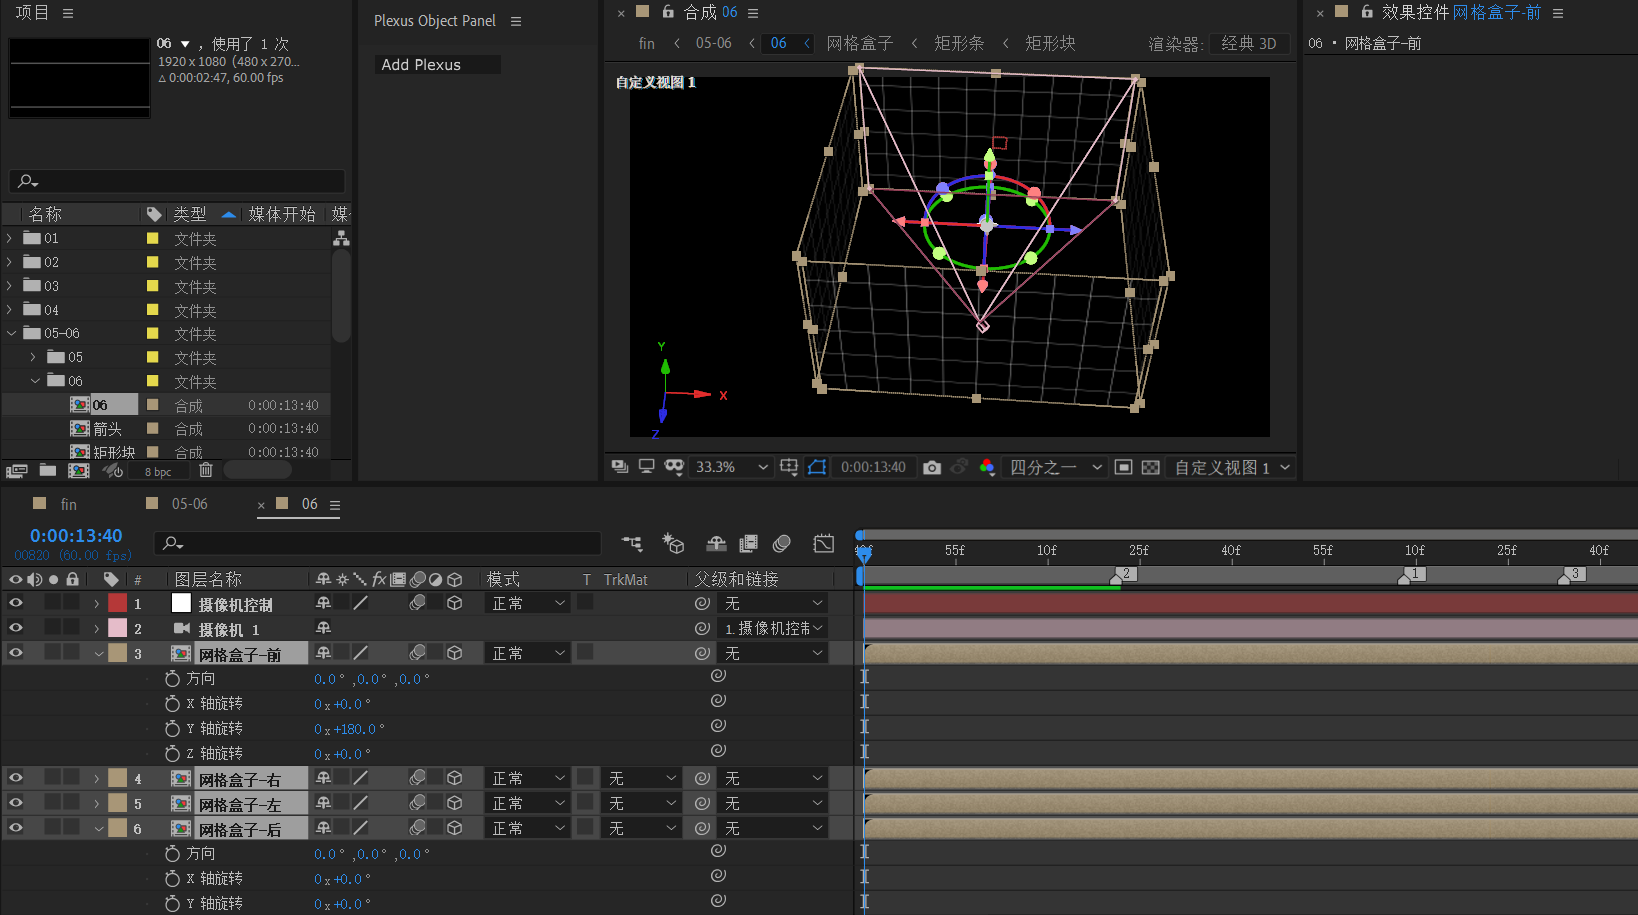1638x915 pixels.
Task: Open the Project panel menu icon
Action: tap(68, 13)
